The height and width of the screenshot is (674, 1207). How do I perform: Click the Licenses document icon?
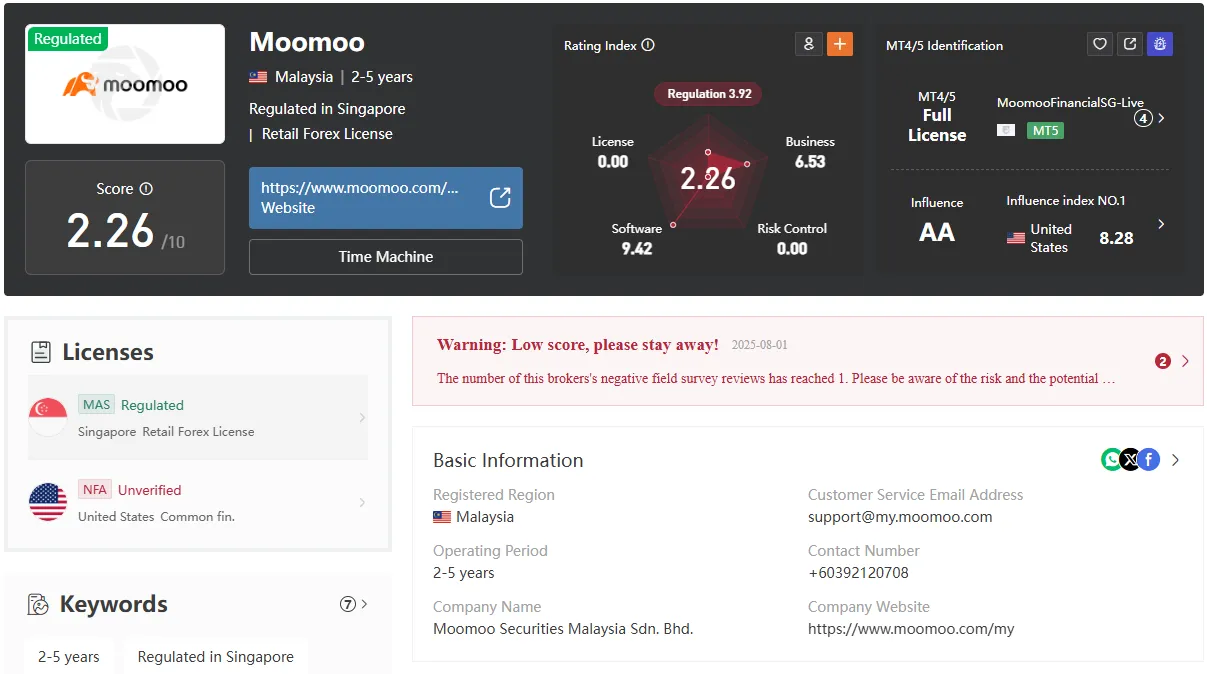(x=41, y=352)
